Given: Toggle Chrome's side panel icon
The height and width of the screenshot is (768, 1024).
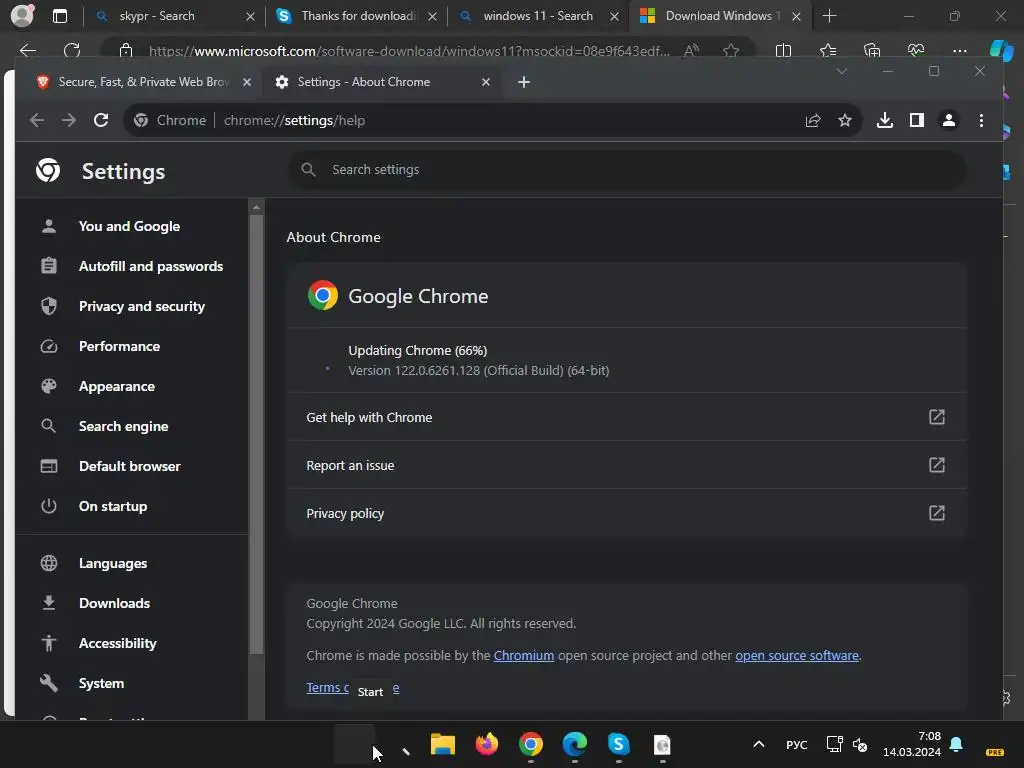Looking at the screenshot, I should (916, 120).
